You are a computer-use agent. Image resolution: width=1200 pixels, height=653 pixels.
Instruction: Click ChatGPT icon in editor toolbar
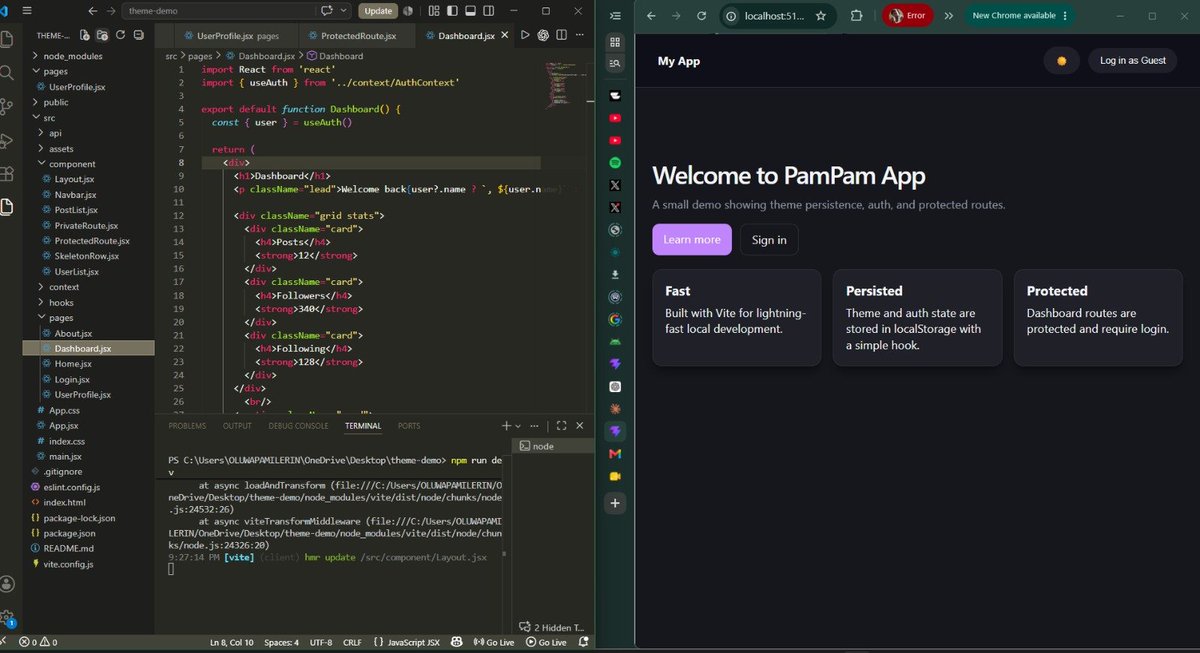tap(543, 35)
